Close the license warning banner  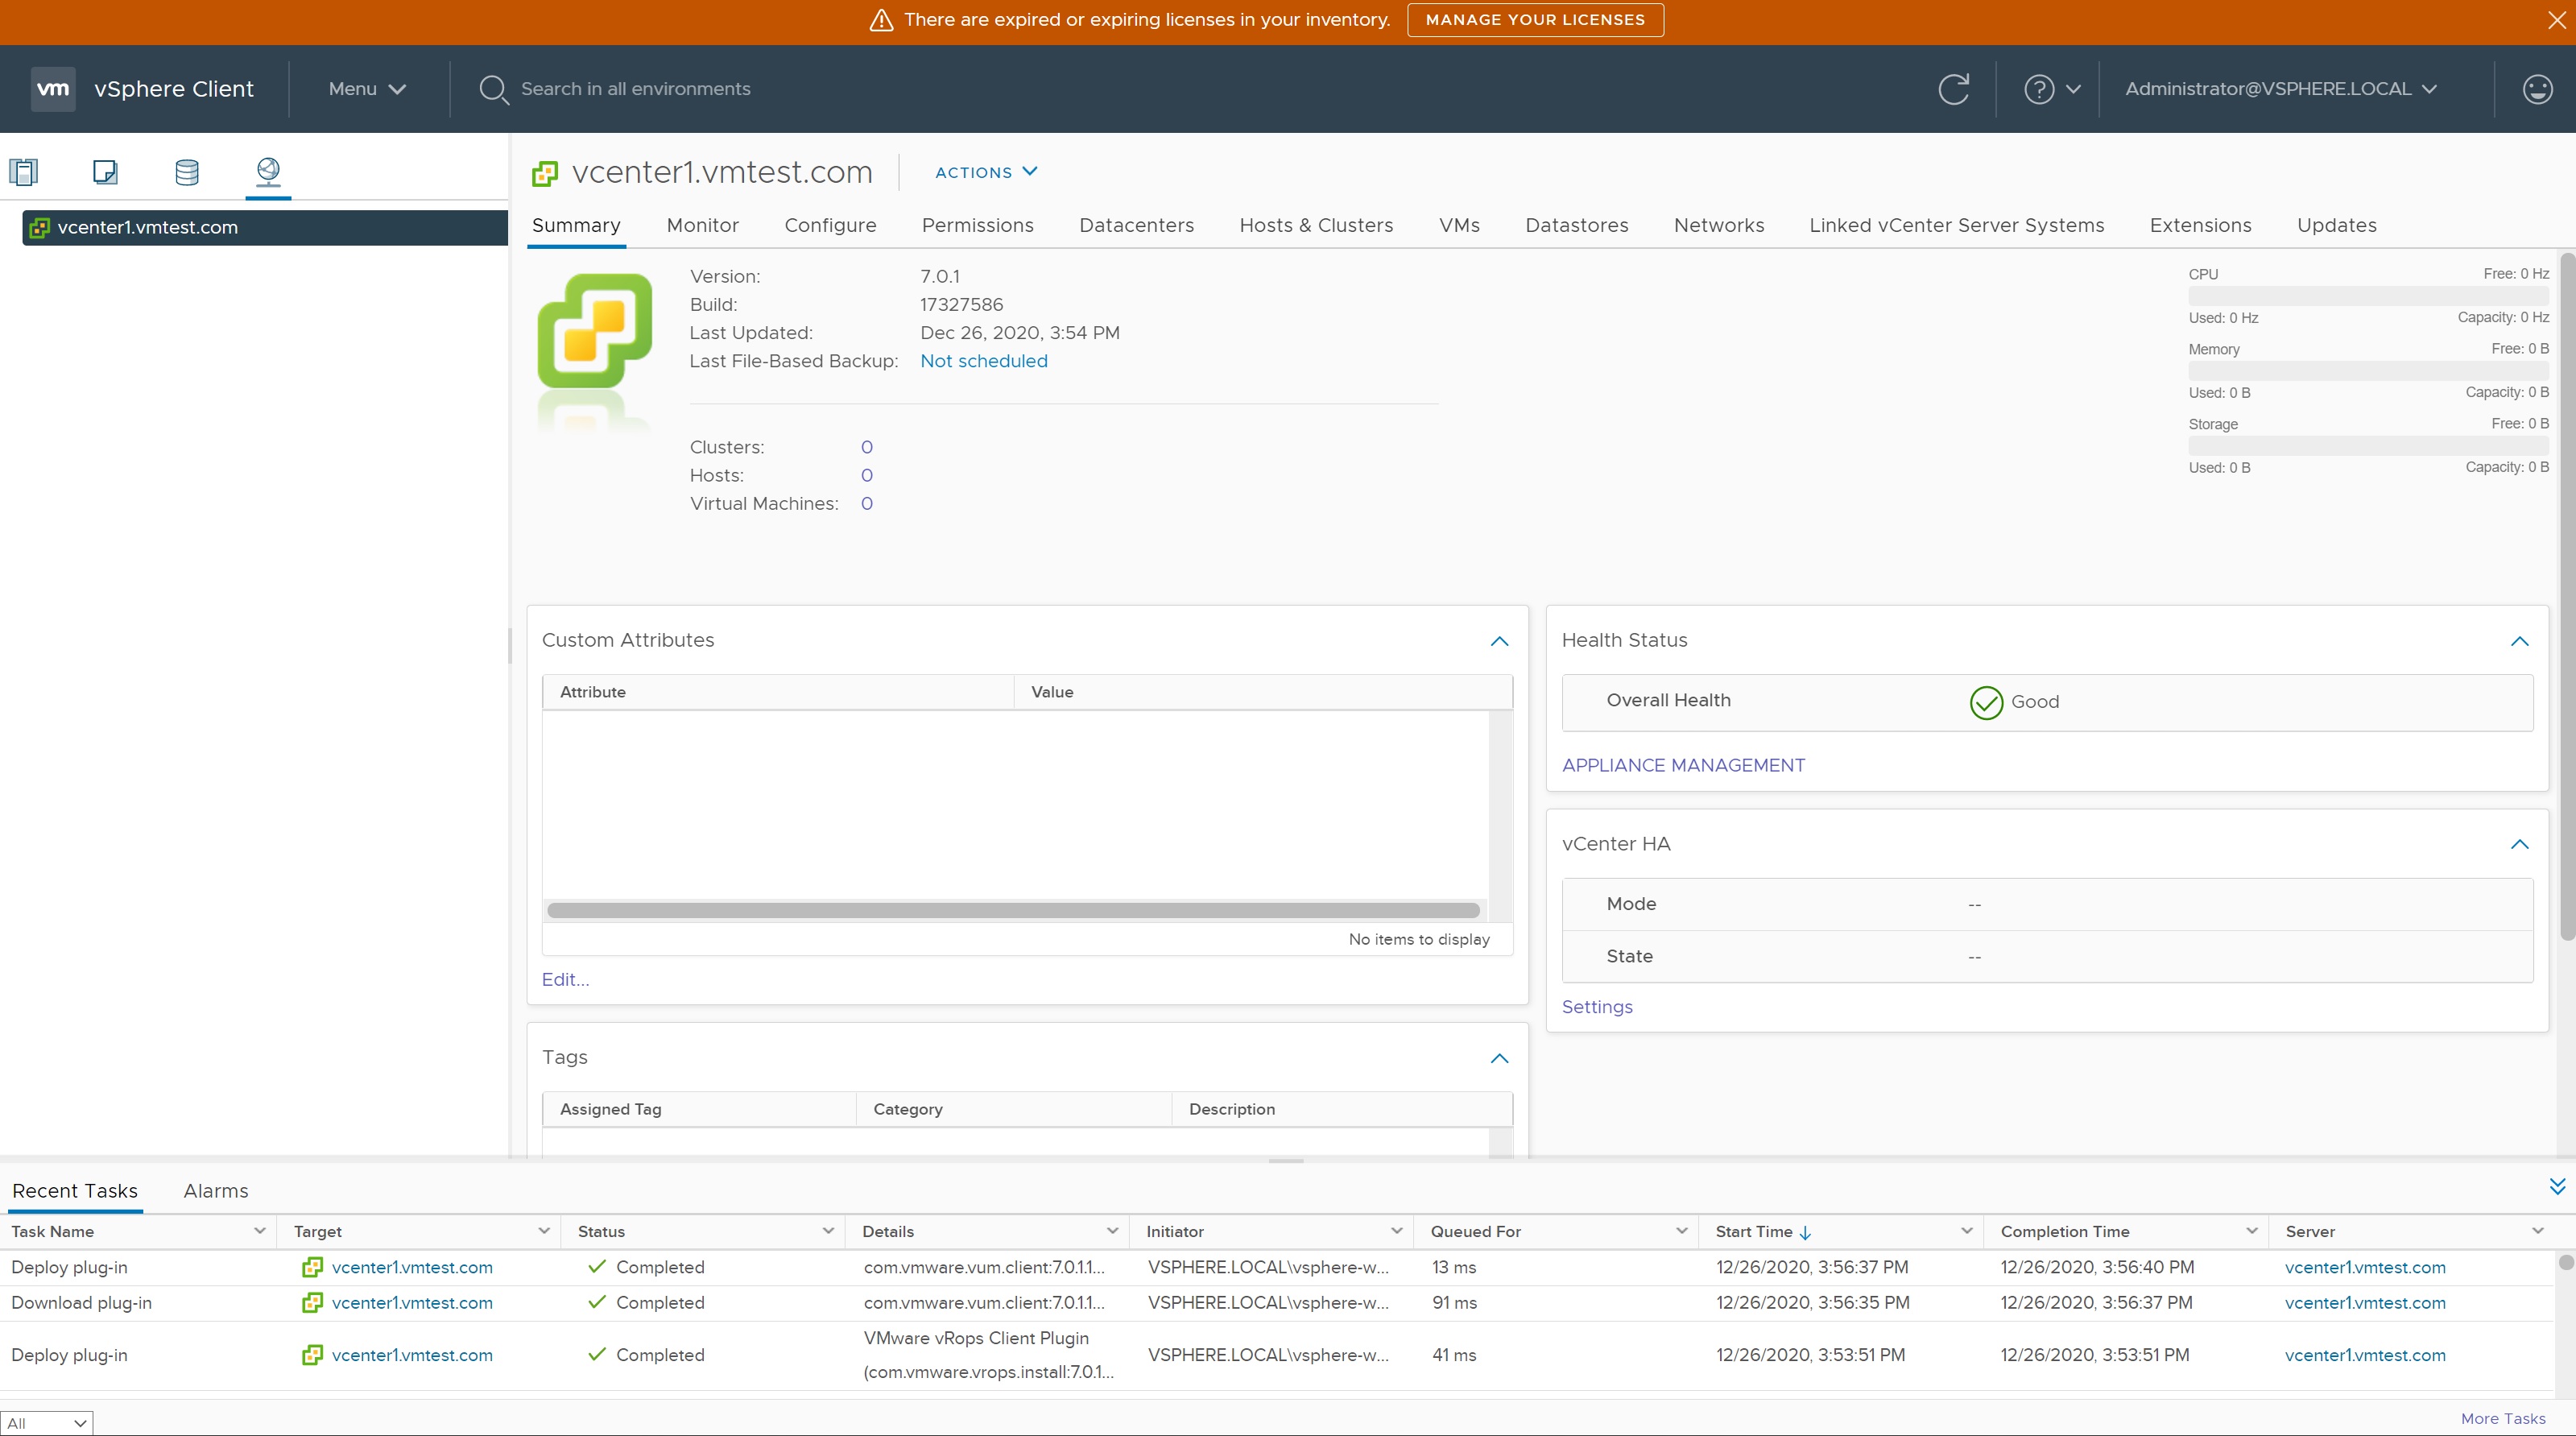[x=2556, y=20]
